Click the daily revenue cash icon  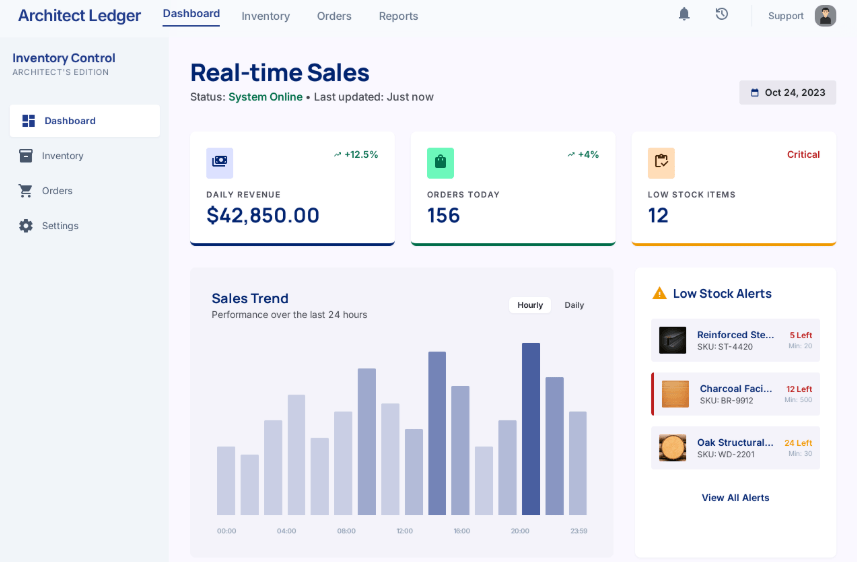pos(219,162)
